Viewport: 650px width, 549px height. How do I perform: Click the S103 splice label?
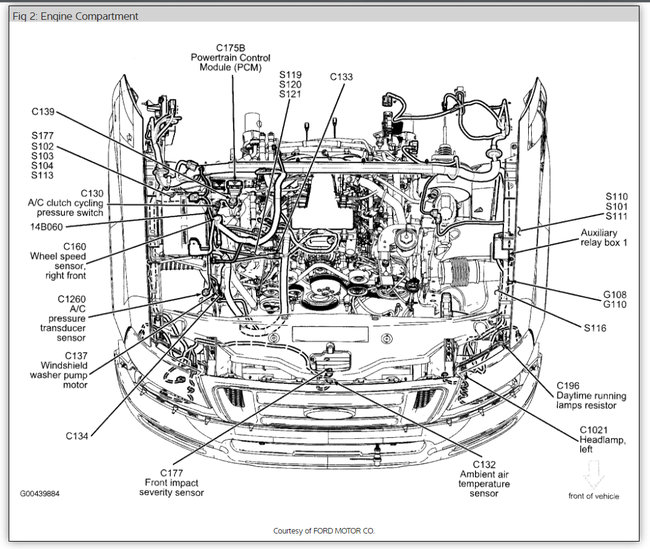tap(42, 156)
